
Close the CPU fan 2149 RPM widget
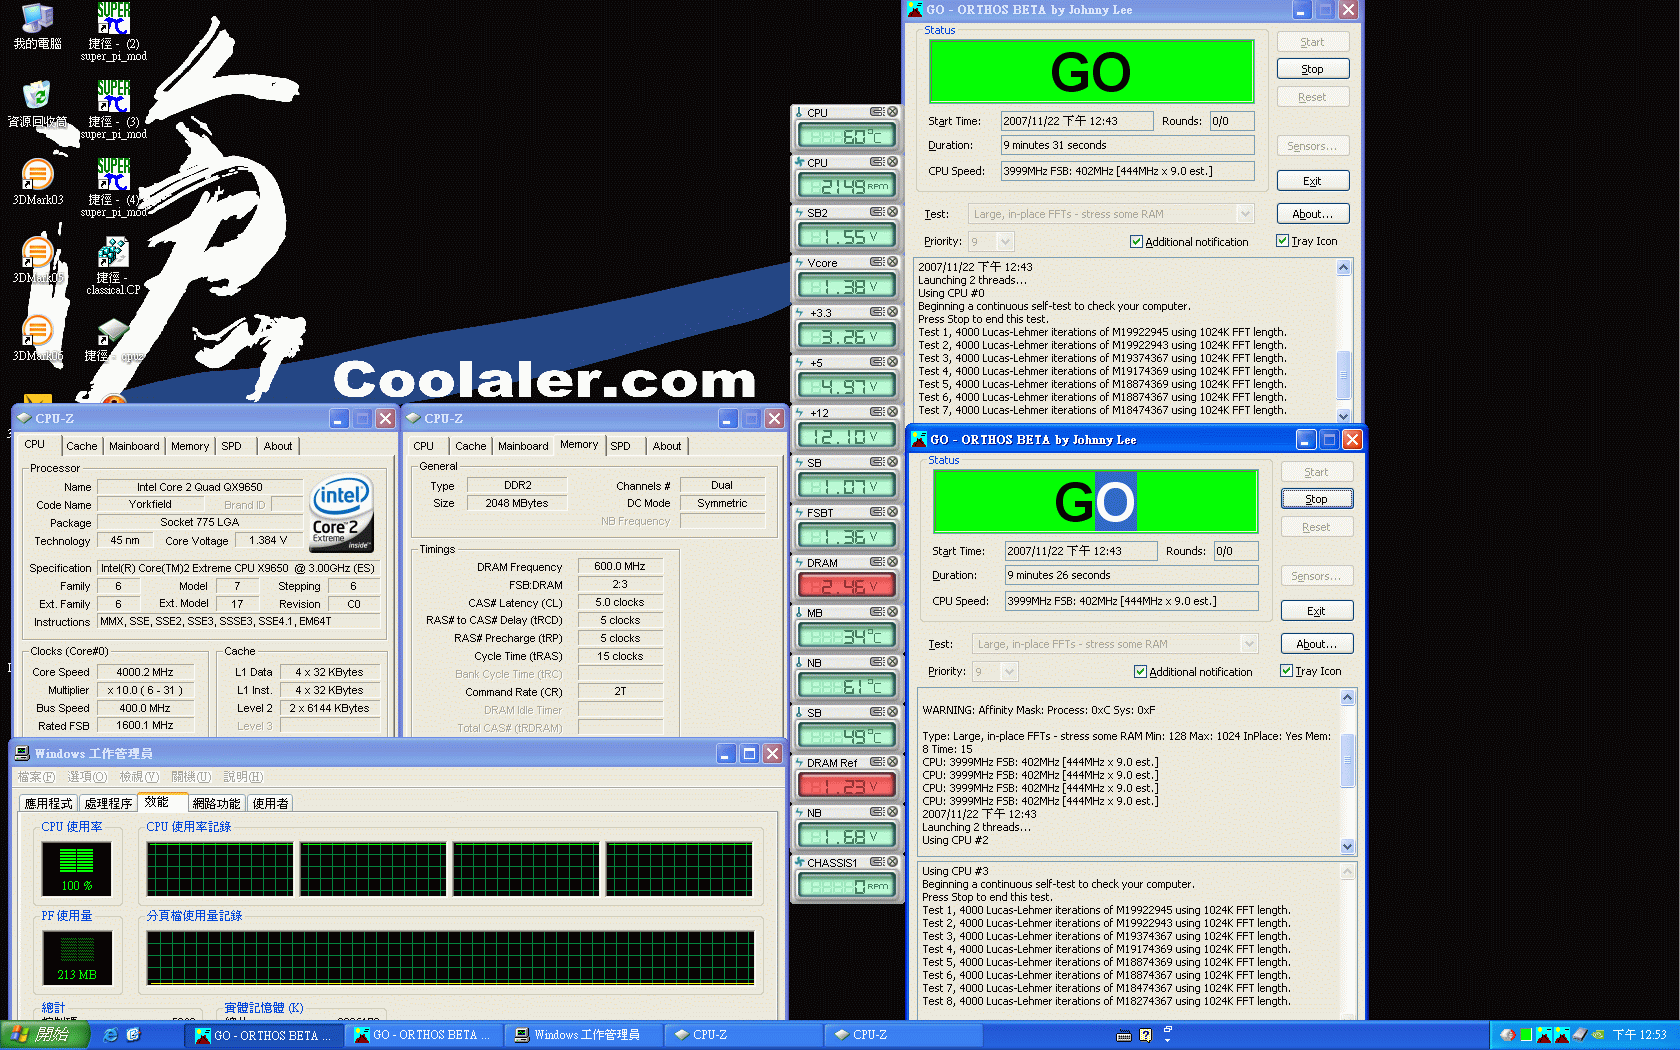coord(892,162)
